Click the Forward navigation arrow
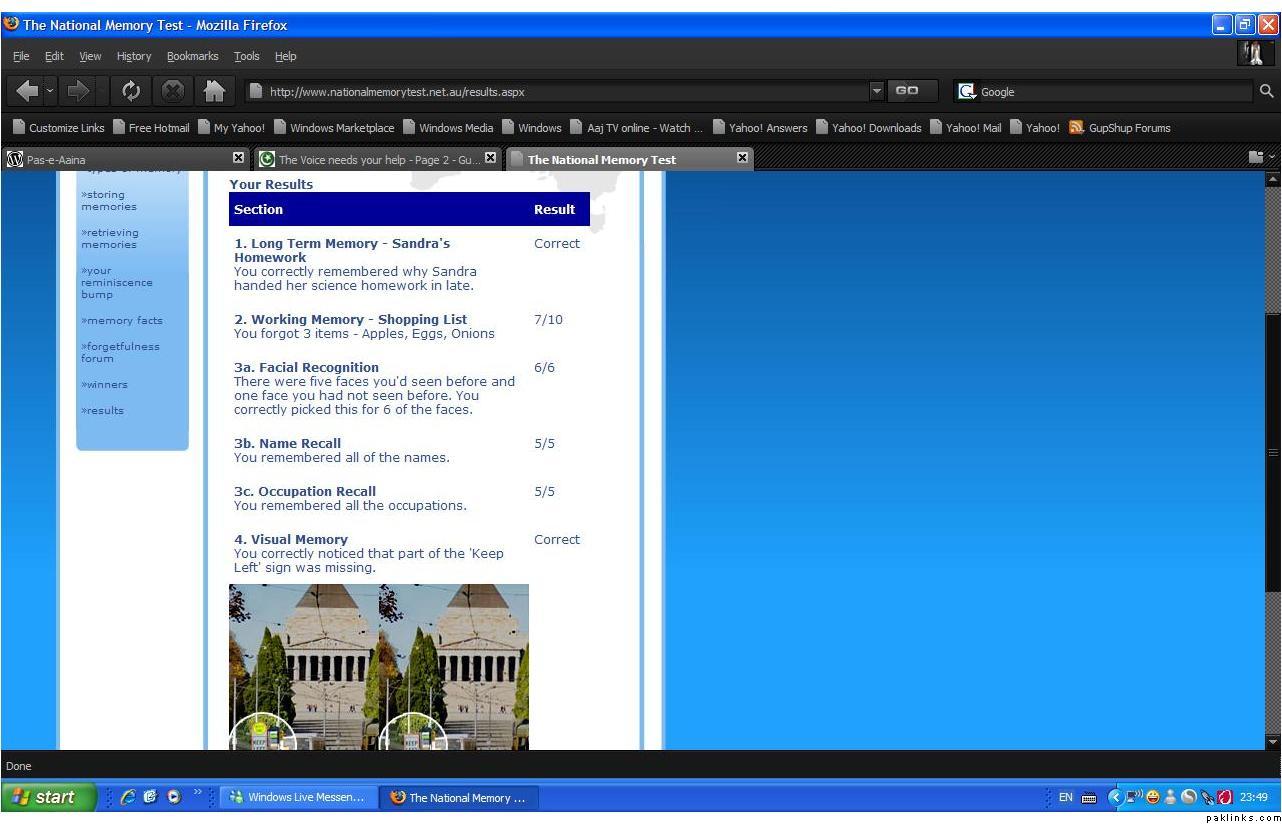The width and height of the screenshot is (1282, 824). pyautogui.click(x=78, y=91)
